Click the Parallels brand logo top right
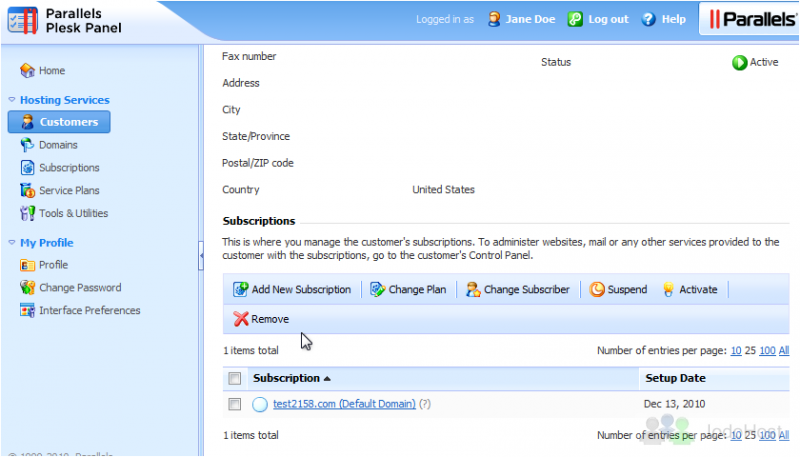This screenshot has width=800, height=457. [752, 19]
